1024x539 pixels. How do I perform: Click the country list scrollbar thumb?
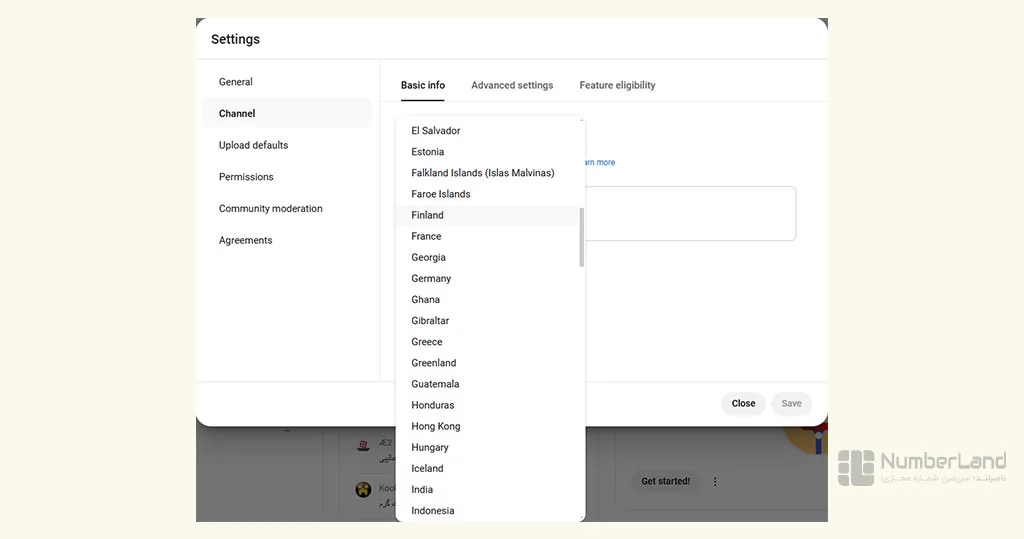tap(581, 237)
